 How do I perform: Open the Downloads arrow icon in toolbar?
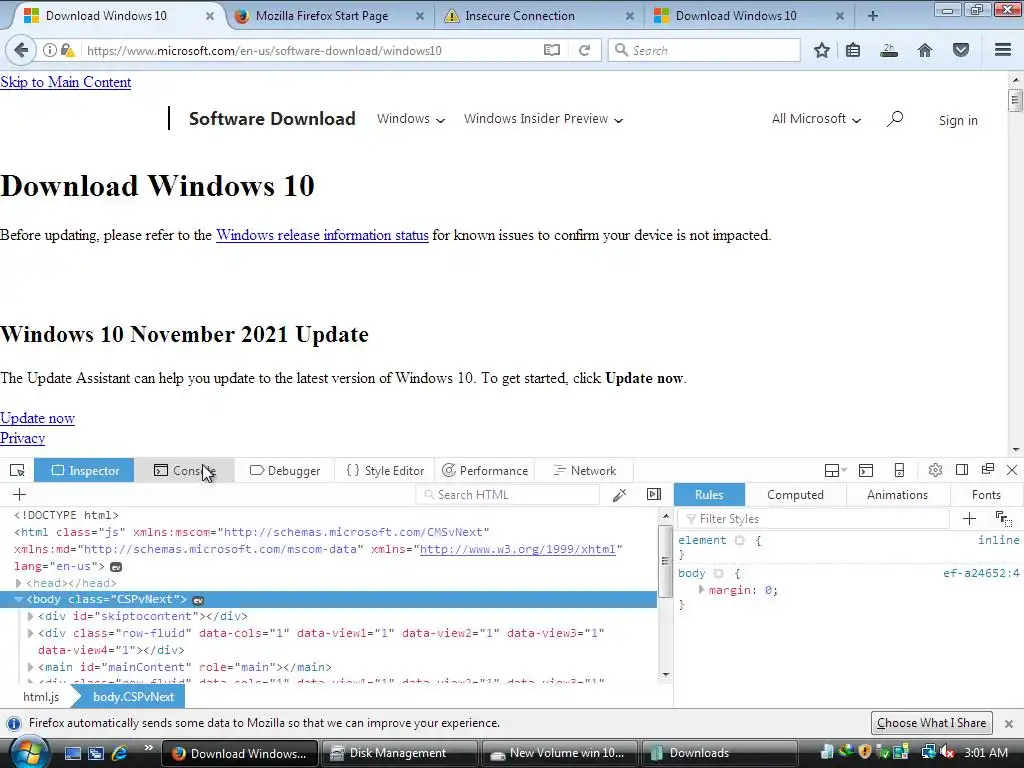click(x=889, y=50)
